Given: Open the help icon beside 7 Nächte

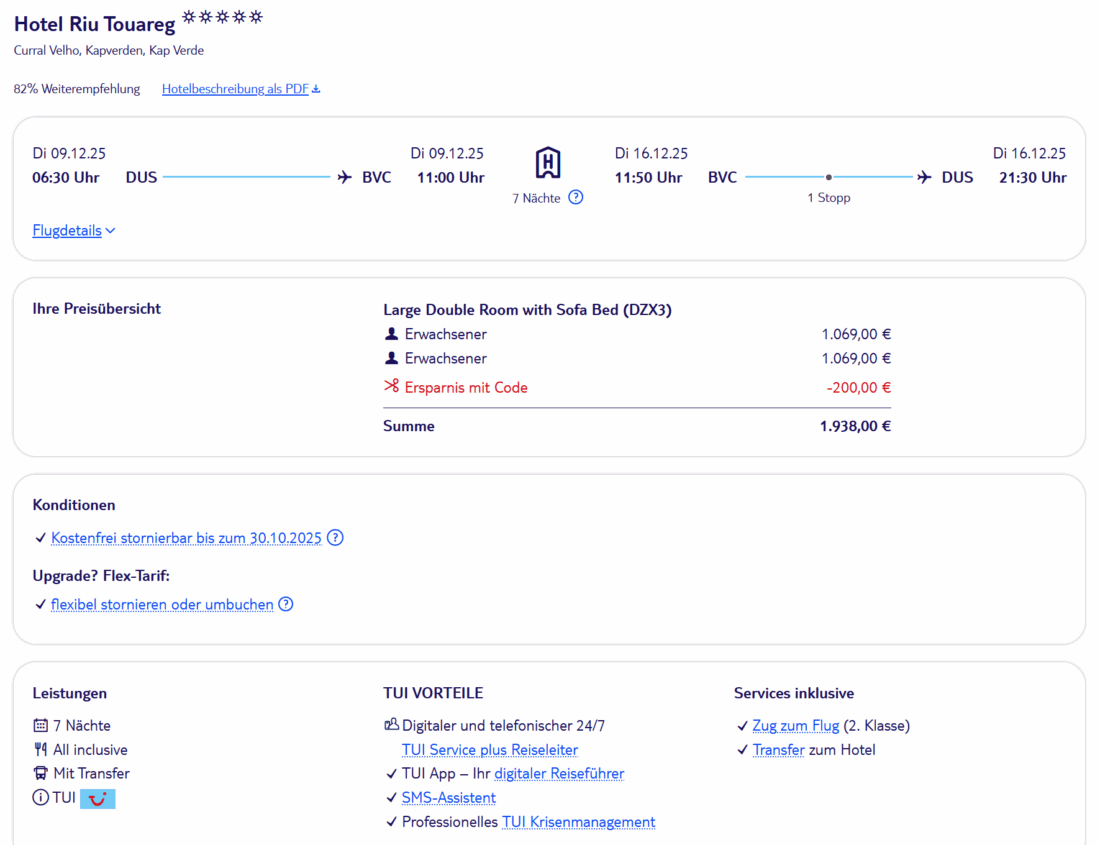Looking at the screenshot, I should point(576,197).
